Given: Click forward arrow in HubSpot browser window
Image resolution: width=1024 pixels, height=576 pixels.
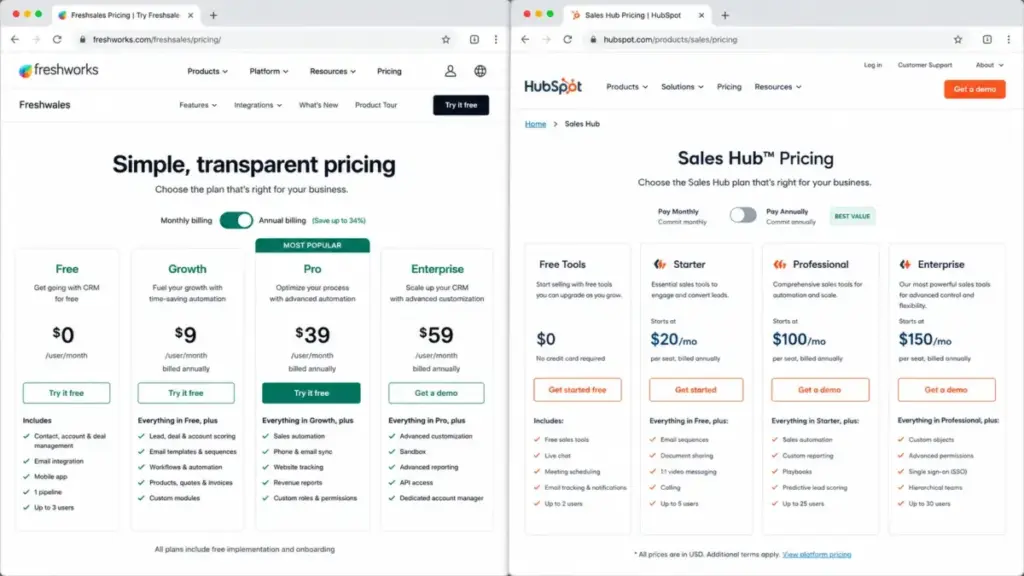Looking at the screenshot, I should 547,39.
